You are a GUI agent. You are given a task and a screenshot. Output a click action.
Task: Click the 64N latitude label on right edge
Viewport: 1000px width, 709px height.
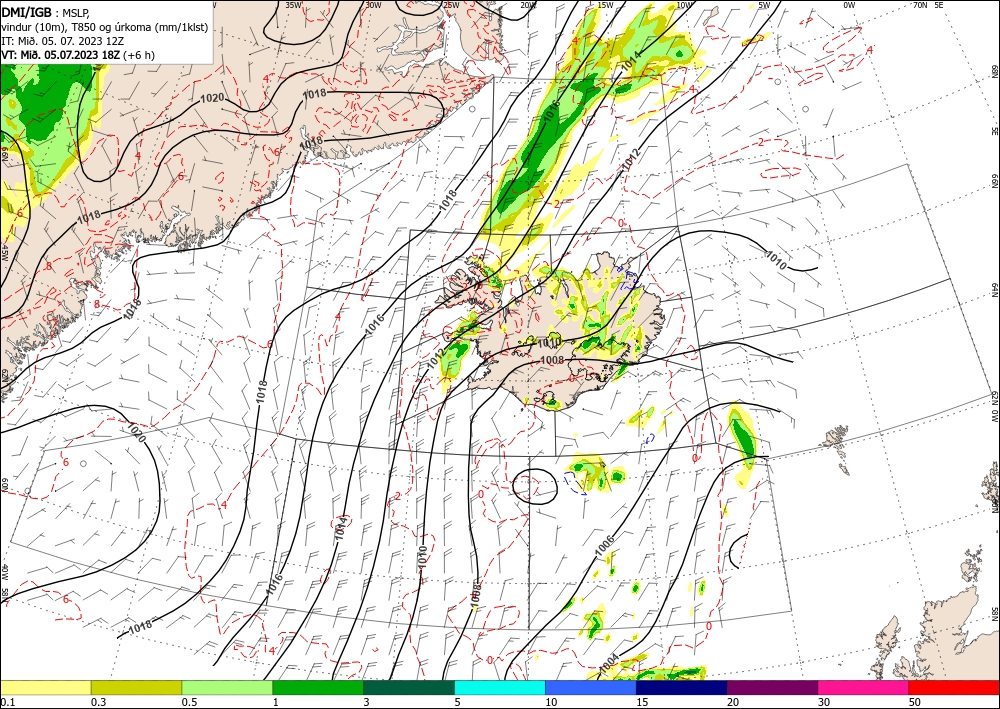[x=995, y=290]
